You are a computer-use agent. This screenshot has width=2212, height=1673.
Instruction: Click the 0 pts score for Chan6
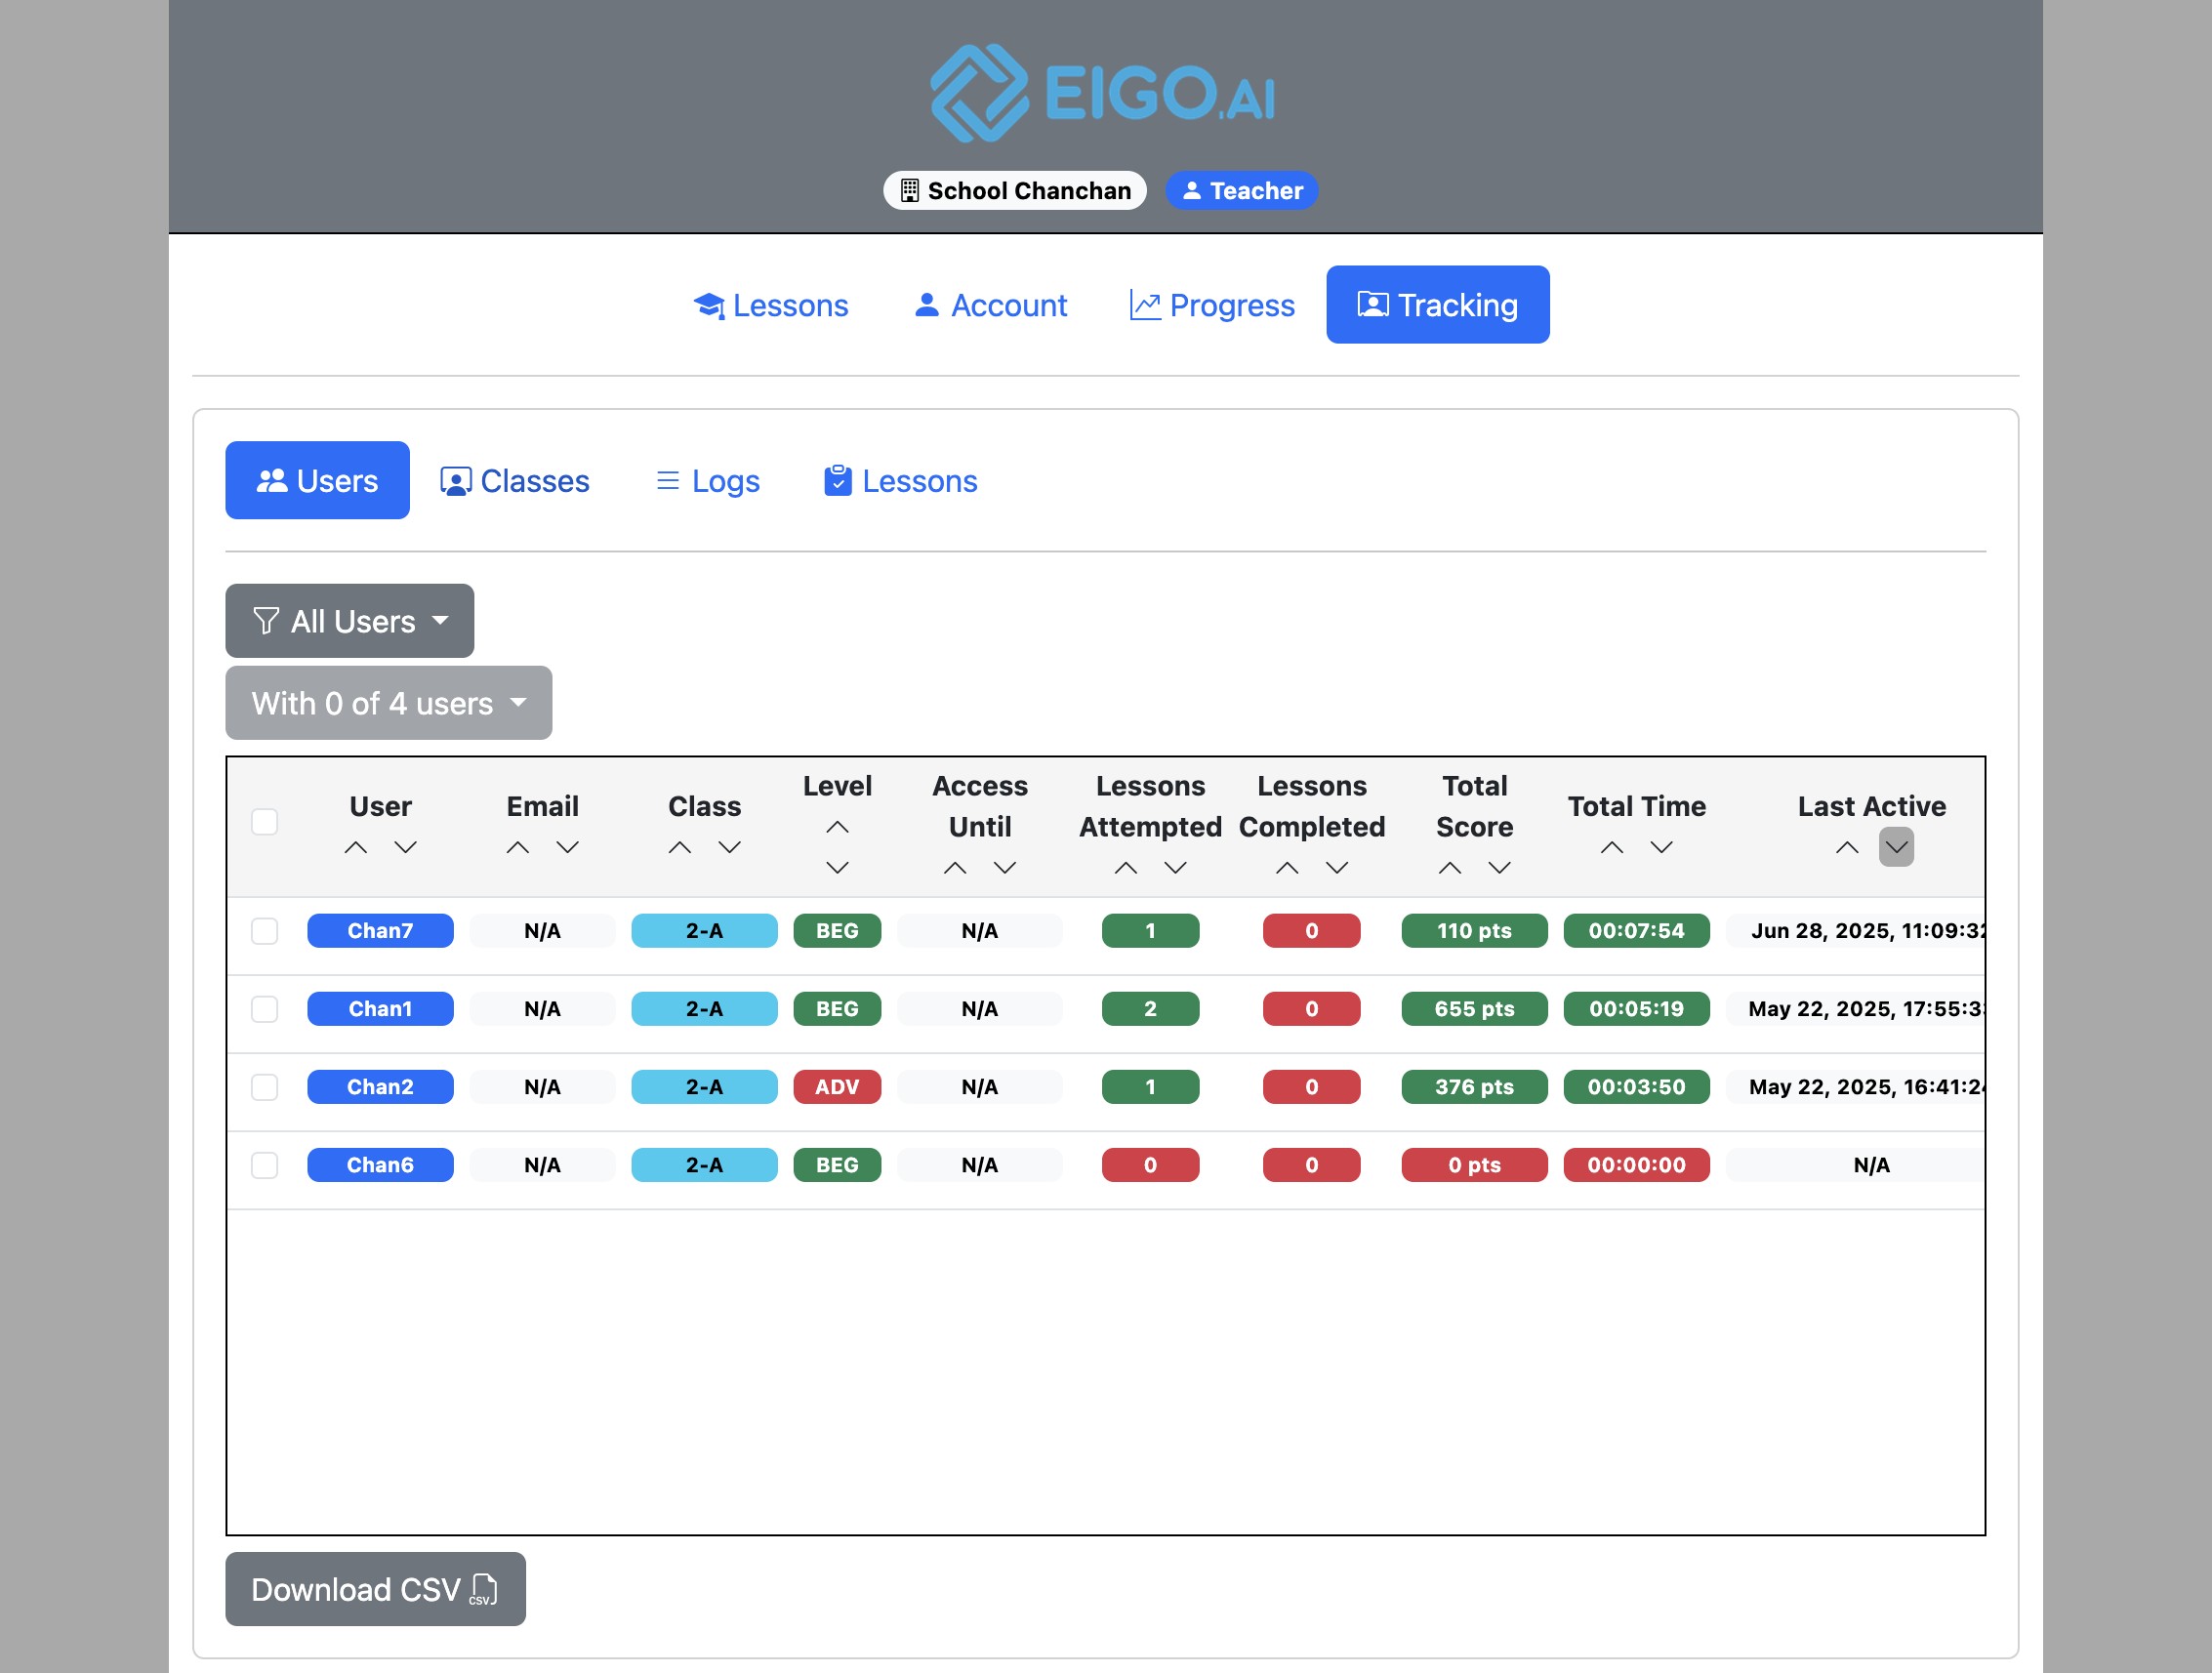[1475, 1165]
